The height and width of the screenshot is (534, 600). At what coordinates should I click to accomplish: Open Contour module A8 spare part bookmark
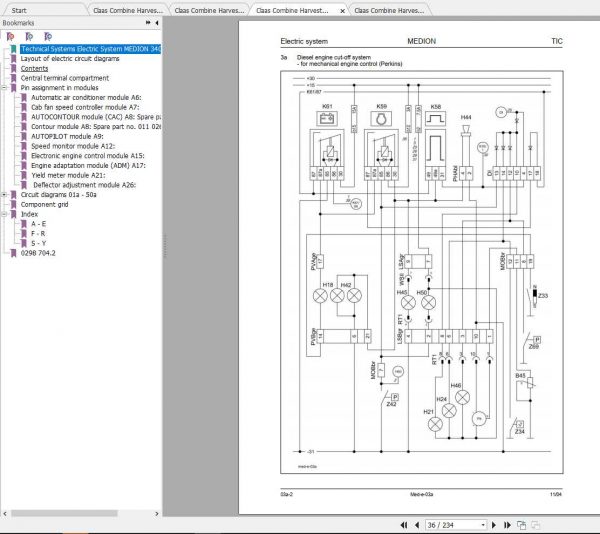[96, 127]
